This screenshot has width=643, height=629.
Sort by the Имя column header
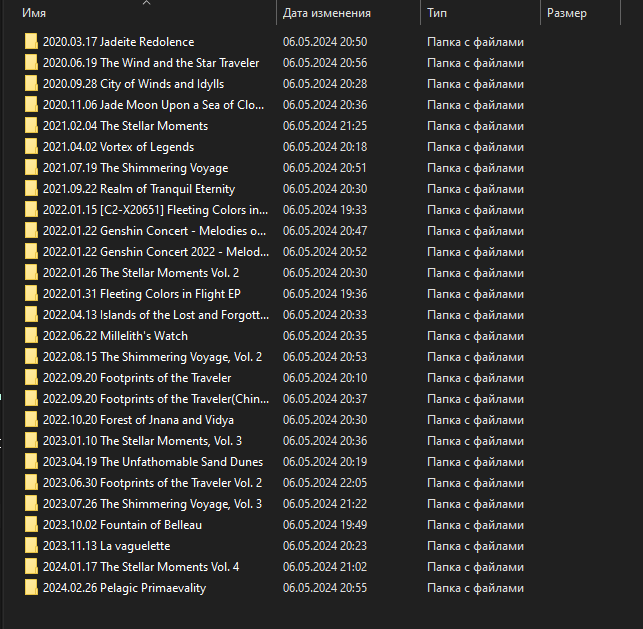34,13
